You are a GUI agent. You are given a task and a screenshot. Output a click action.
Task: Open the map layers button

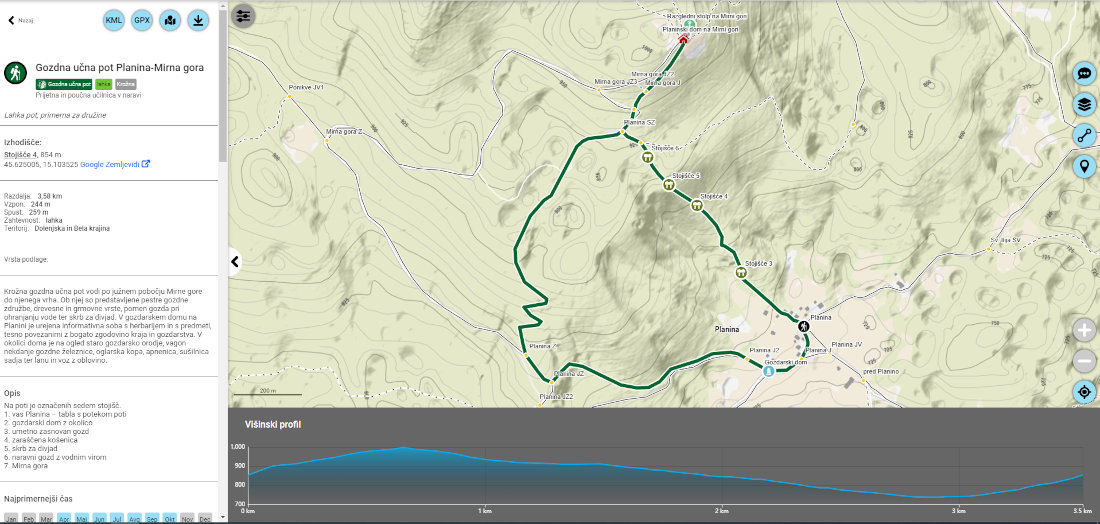[1085, 104]
